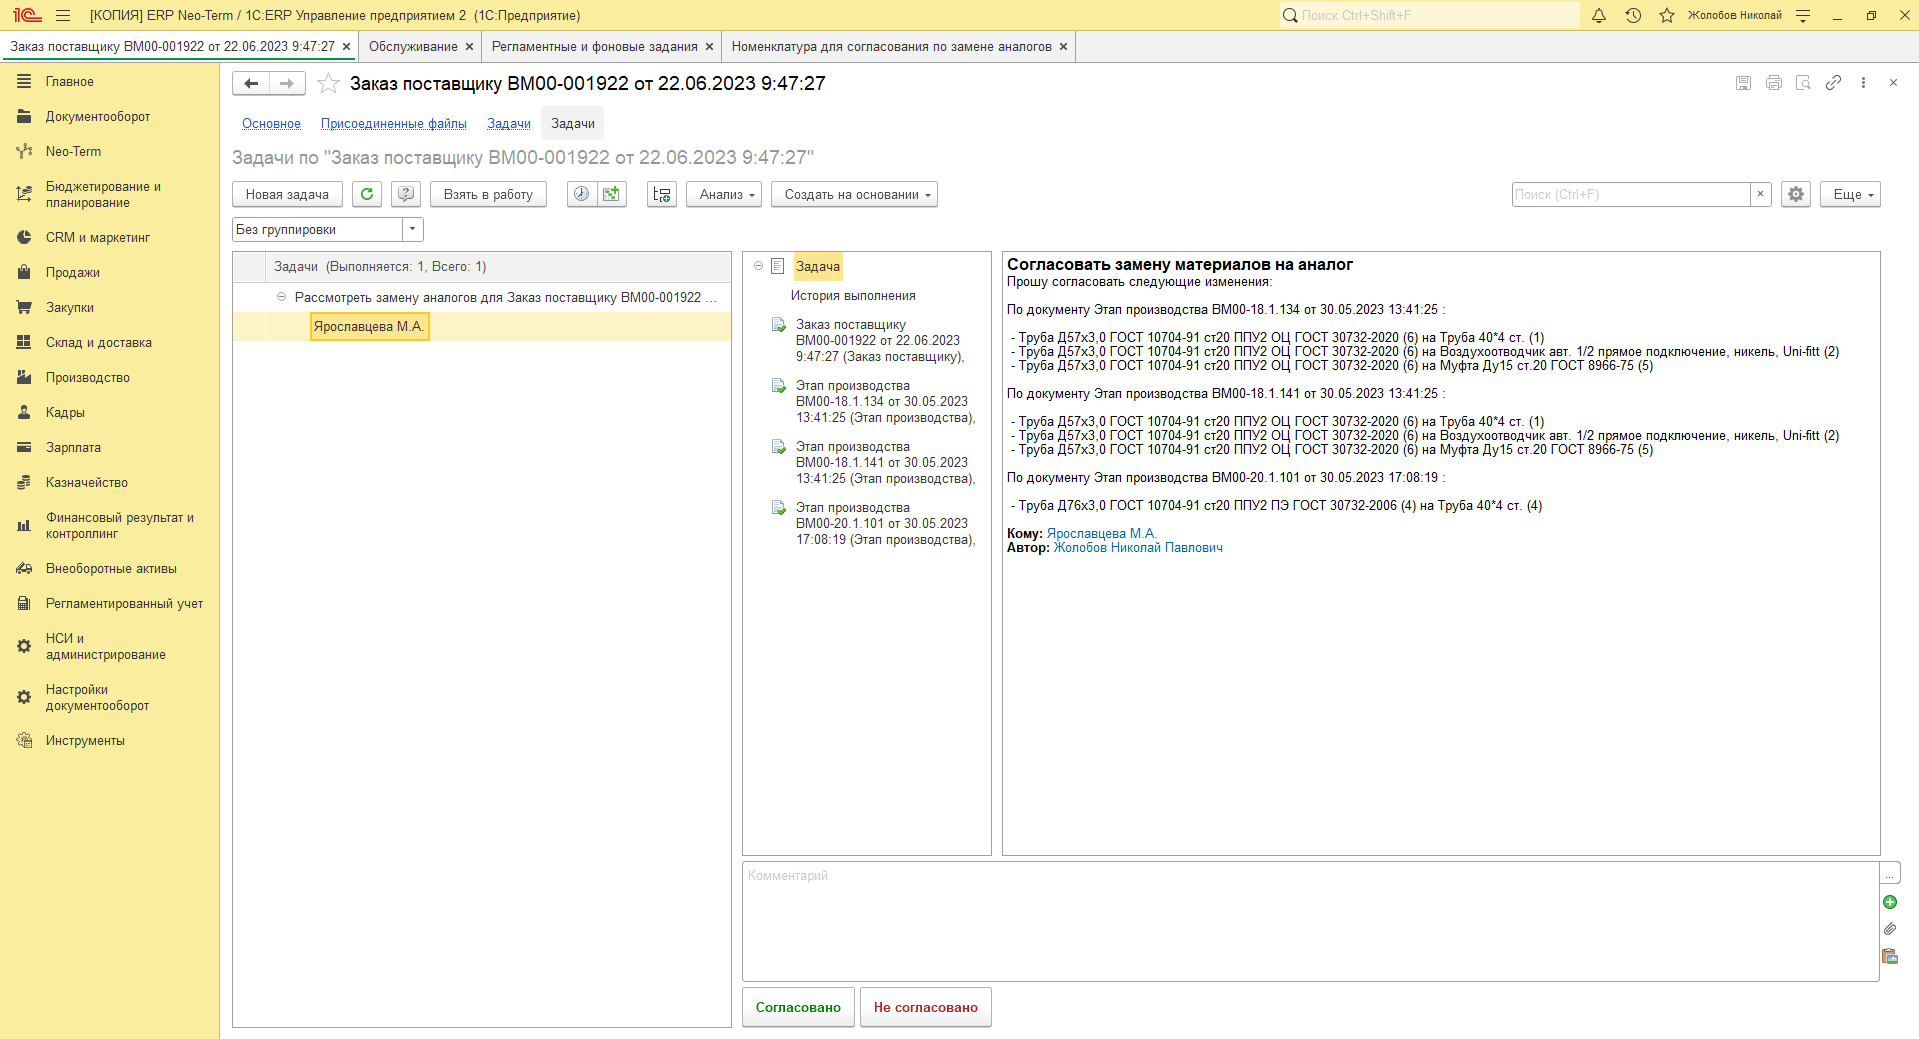Viewport: 1919px width, 1039px height.
Task: Collapse the 'Рассмотреть замену аналогов' tree node
Action: click(281, 297)
